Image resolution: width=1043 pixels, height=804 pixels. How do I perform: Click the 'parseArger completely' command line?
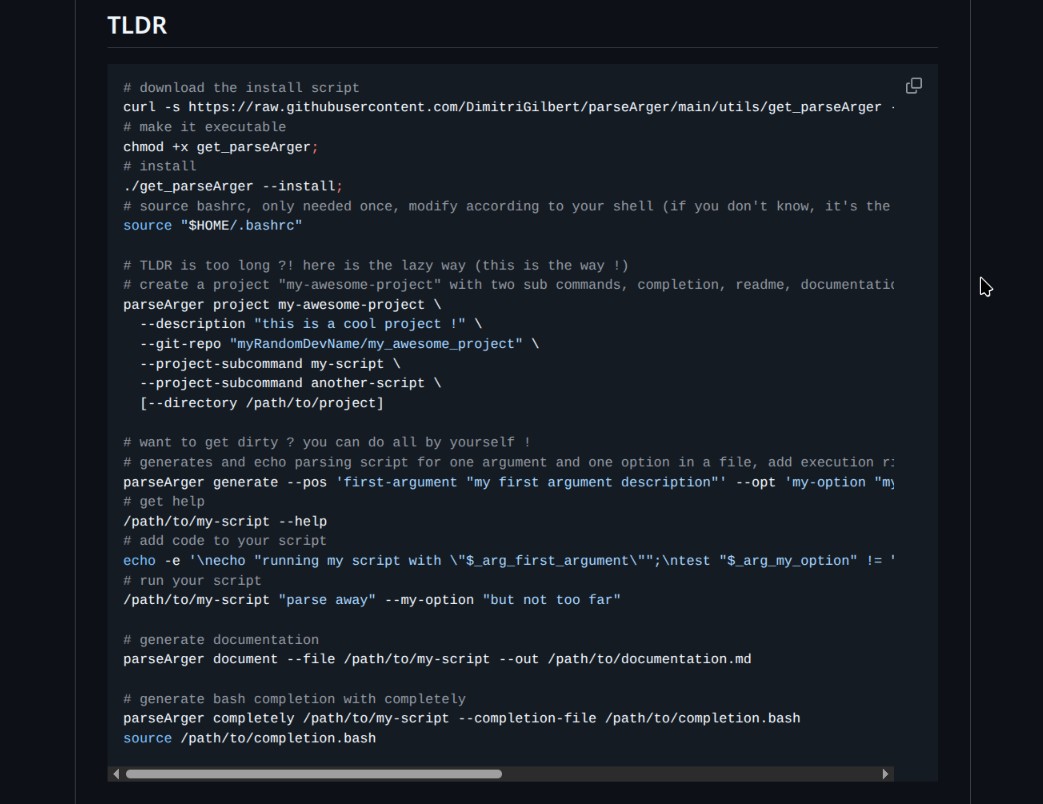pos(461,718)
